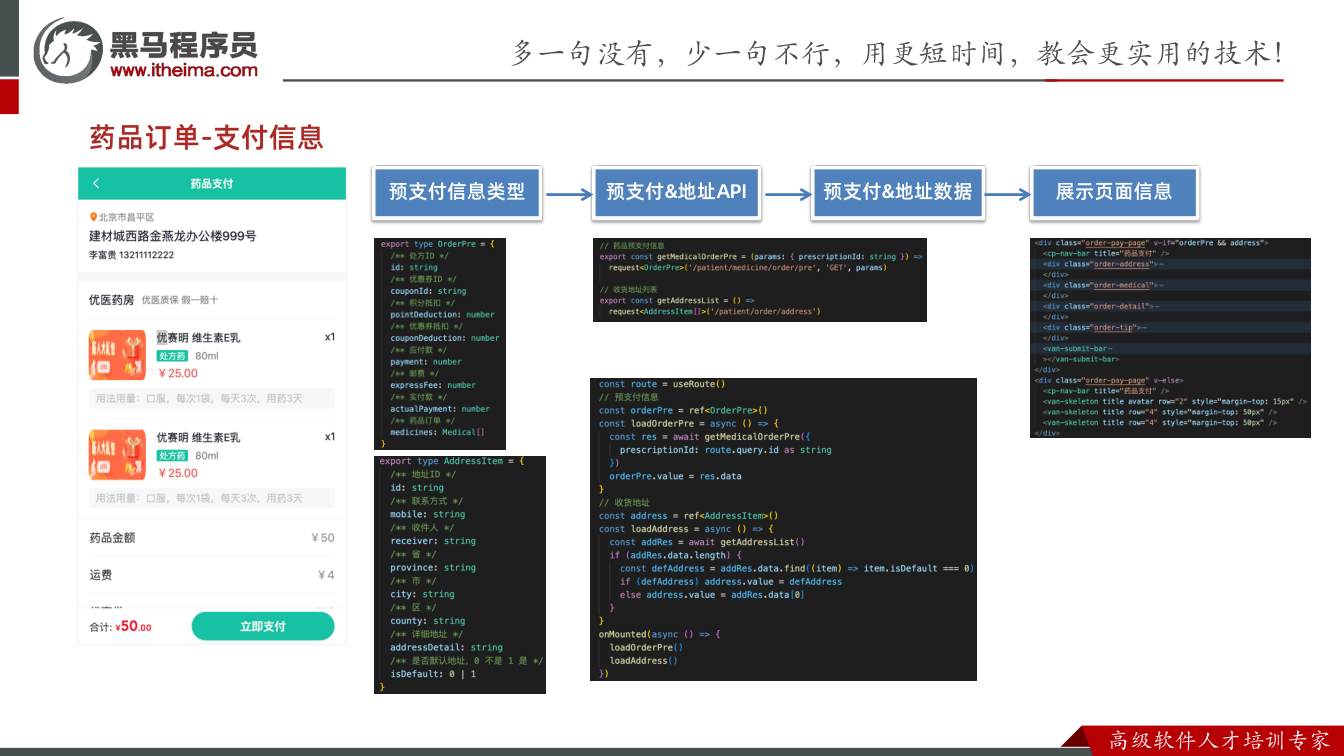
Task: Click the line 'export type OrderPre = {'
Action: (437, 244)
